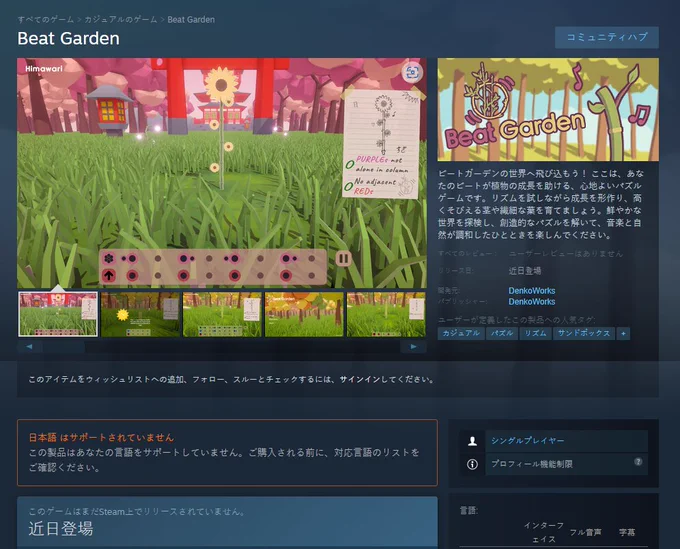
Task: Click the question mark help icon
Action: [x=638, y=461]
